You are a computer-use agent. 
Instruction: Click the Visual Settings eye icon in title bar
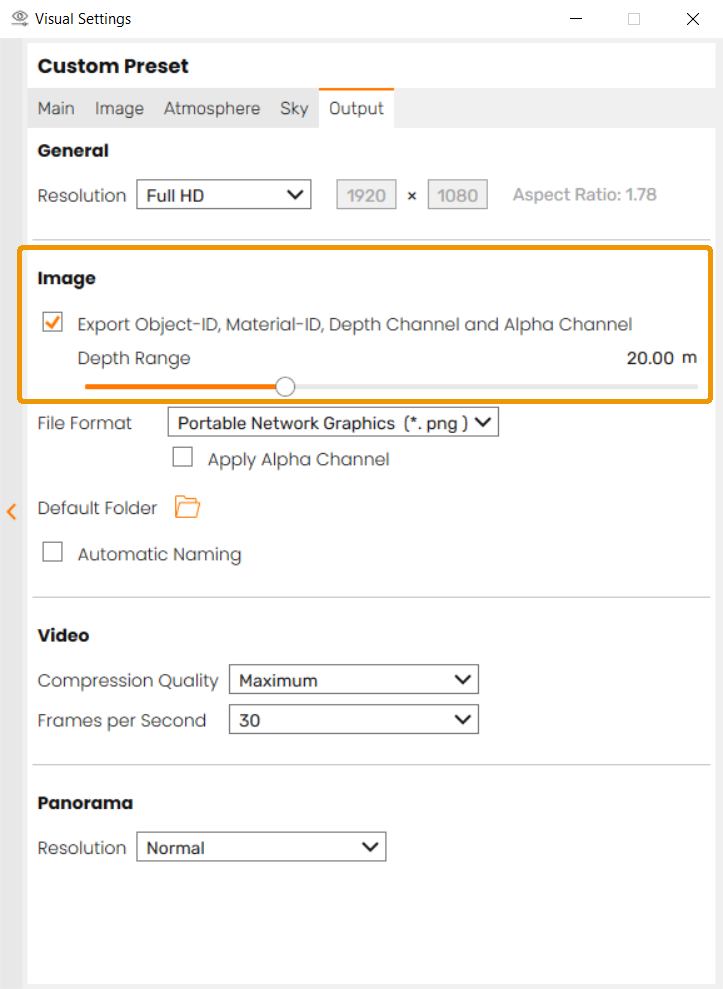[19, 19]
